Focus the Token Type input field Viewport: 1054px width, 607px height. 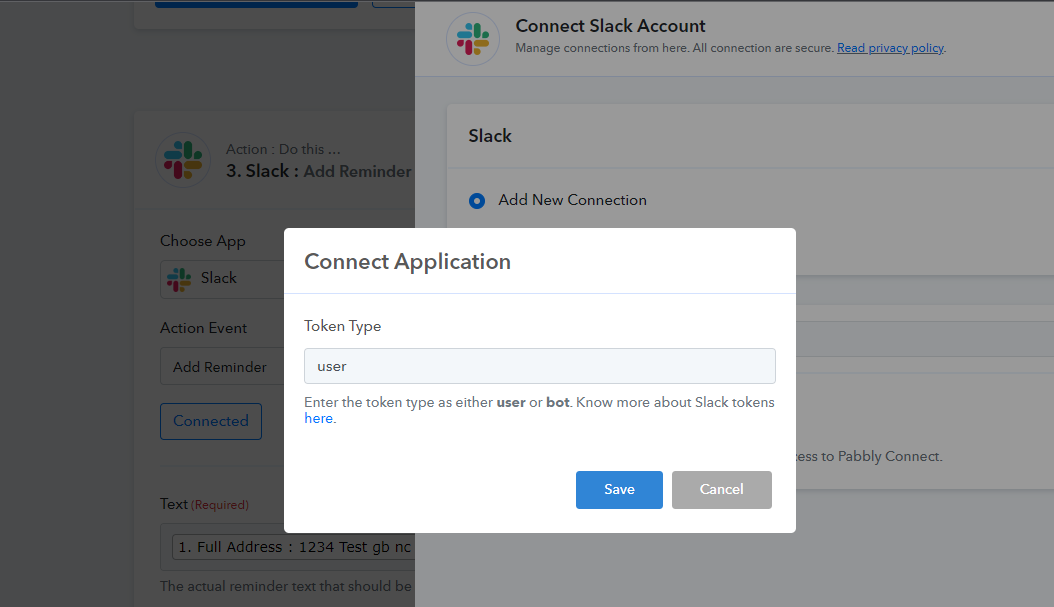point(540,366)
